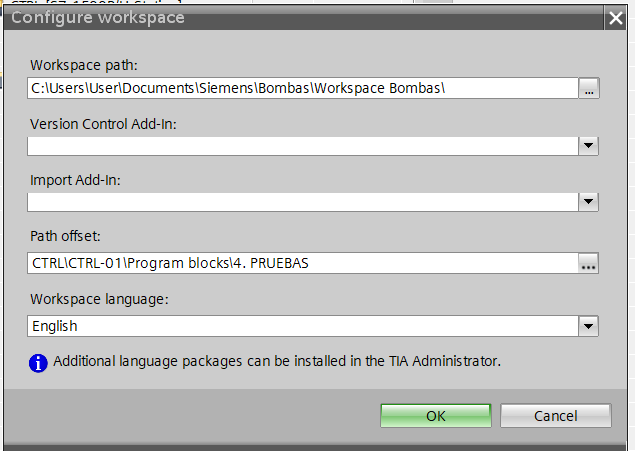Expand the Import Add-In dropdown arrow
The width and height of the screenshot is (635, 451).
coord(589,202)
